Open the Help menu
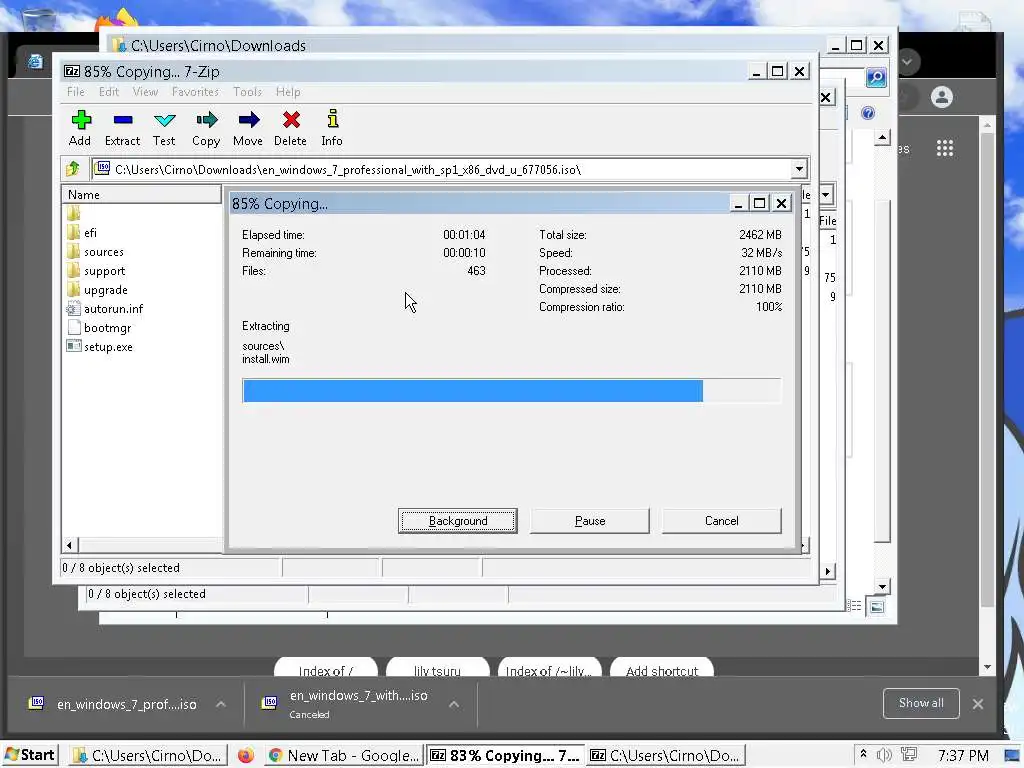This screenshot has height=768, width=1024. coord(288,92)
